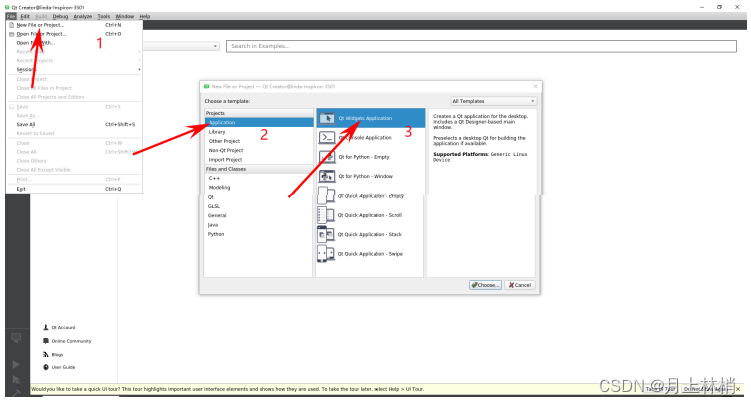Click the User Guide icon

[46, 367]
